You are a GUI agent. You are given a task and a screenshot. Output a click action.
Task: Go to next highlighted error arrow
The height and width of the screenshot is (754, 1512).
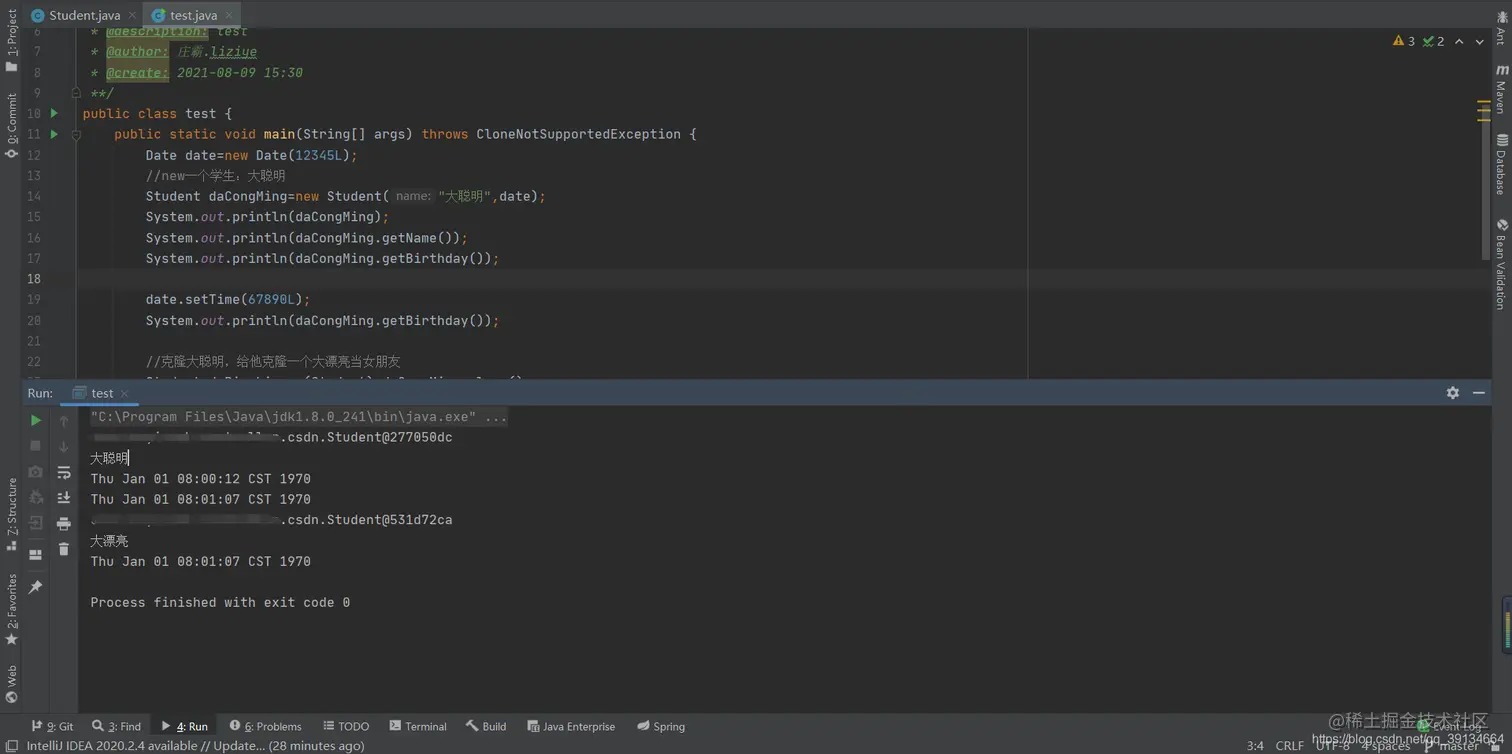click(1480, 41)
